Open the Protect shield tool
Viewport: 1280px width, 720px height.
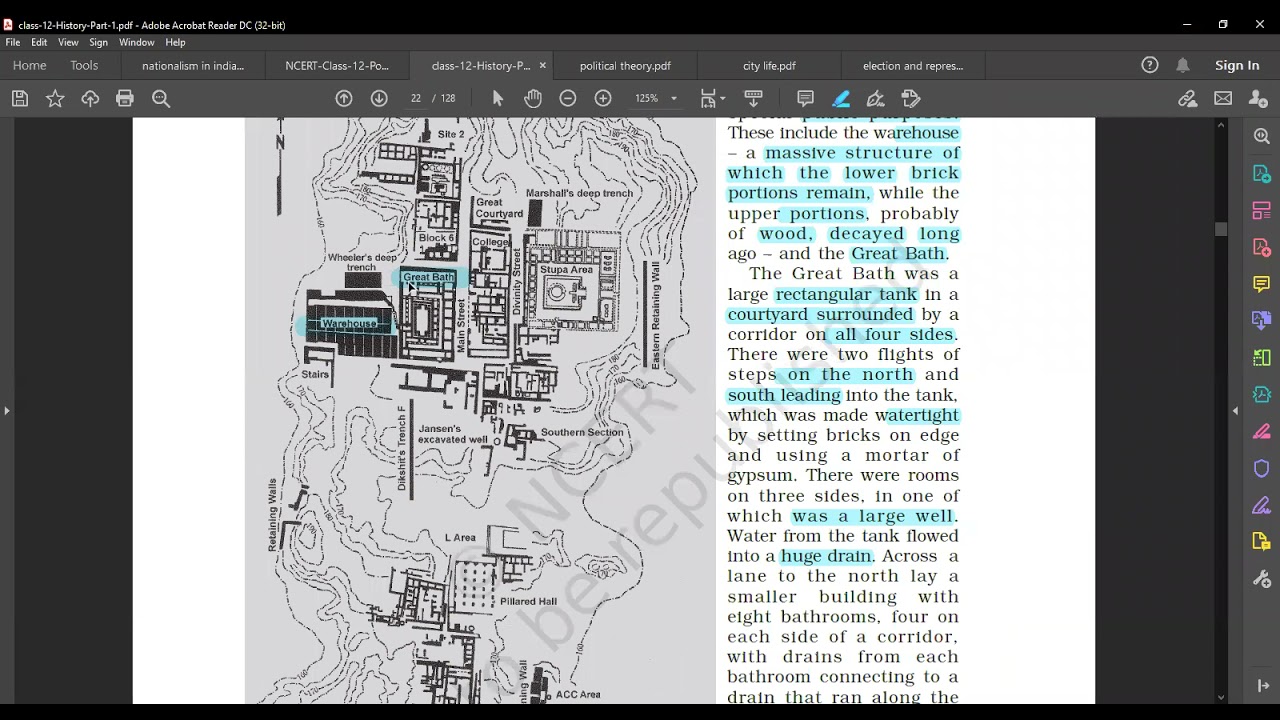coord(1262,468)
